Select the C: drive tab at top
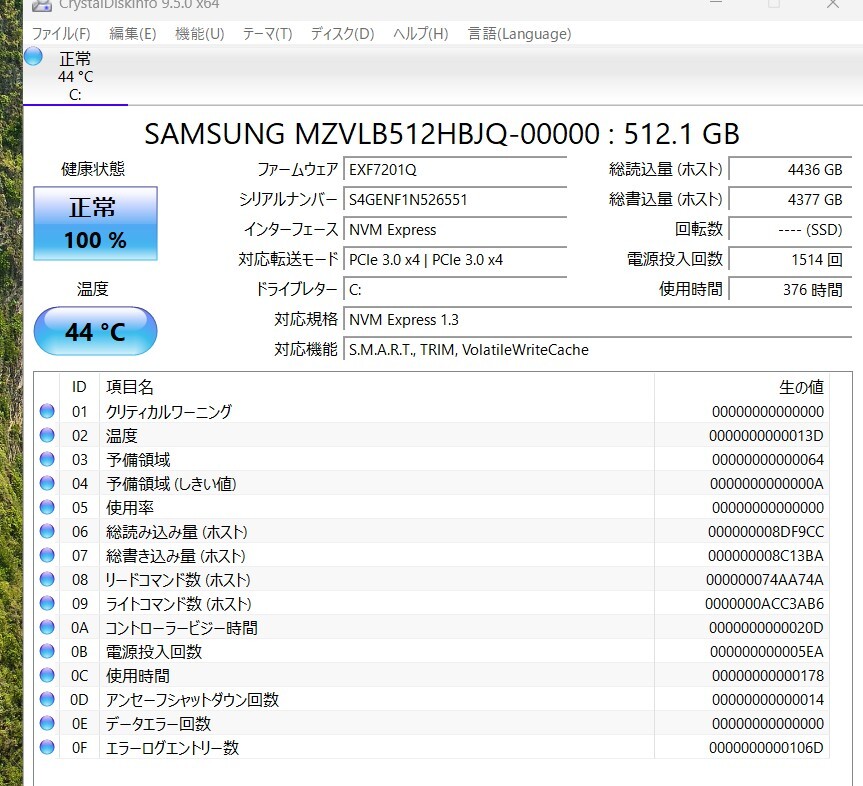The width and height of the screenshot is (863, 786). (x=75, y=76)
